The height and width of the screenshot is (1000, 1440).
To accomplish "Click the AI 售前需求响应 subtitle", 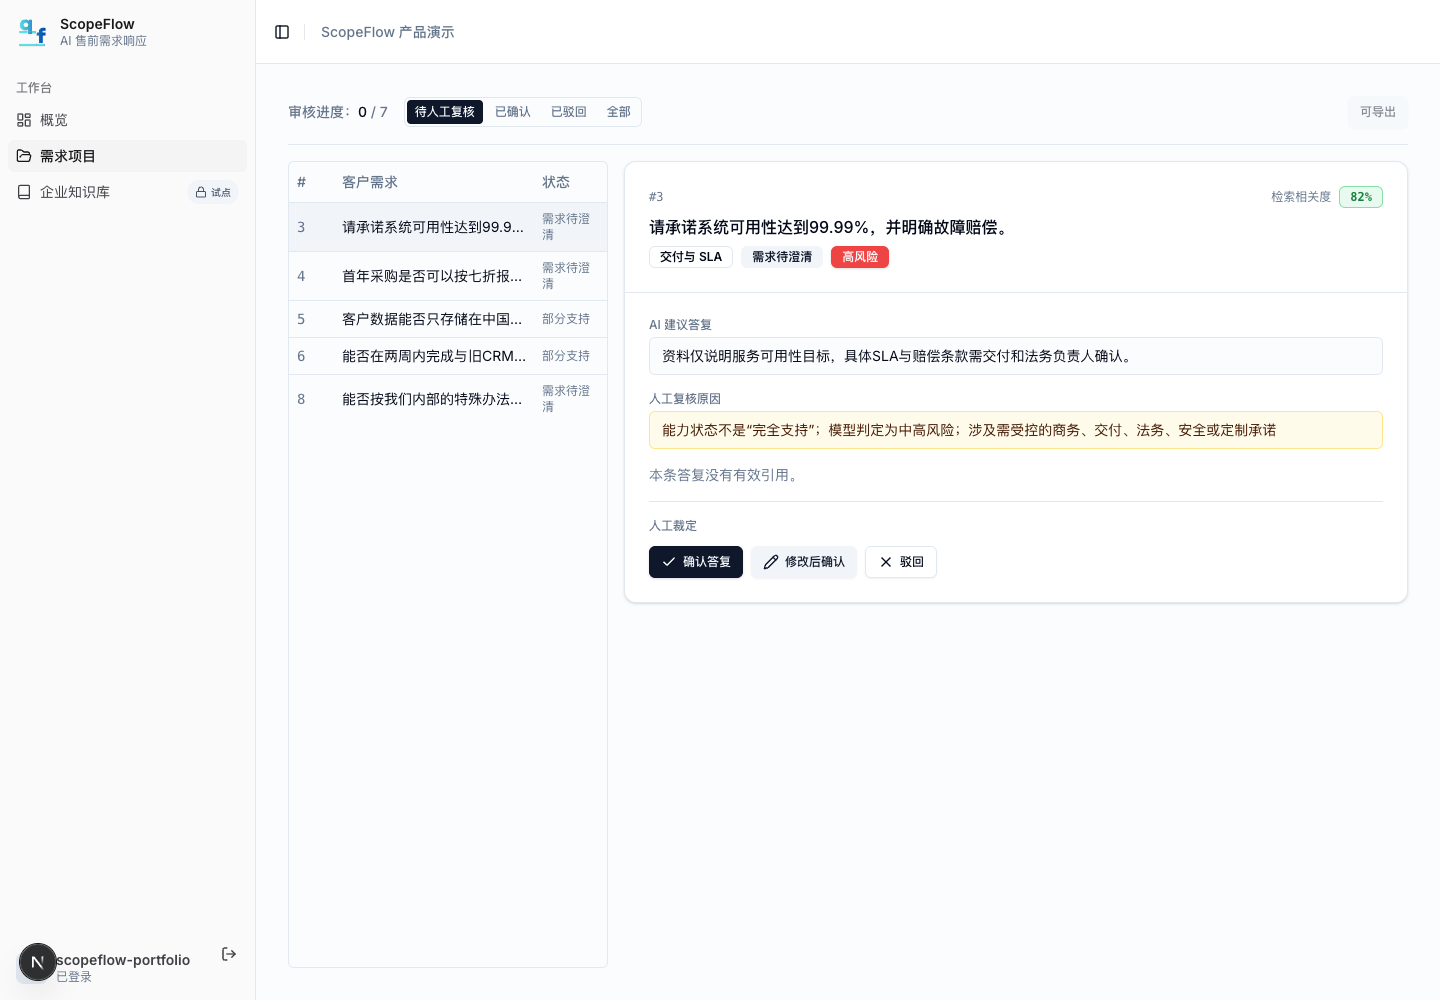I will [x=103, y=41].
